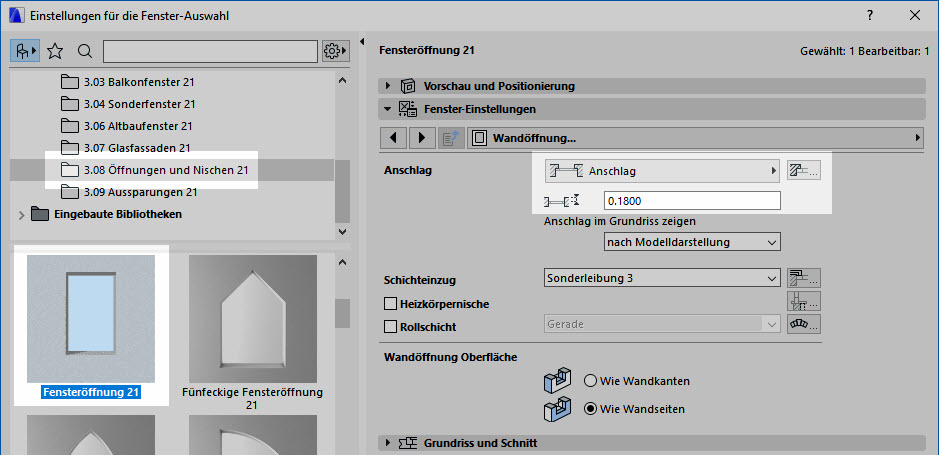Click the Fenster-Einstellungen panel icon

point(407,109)
